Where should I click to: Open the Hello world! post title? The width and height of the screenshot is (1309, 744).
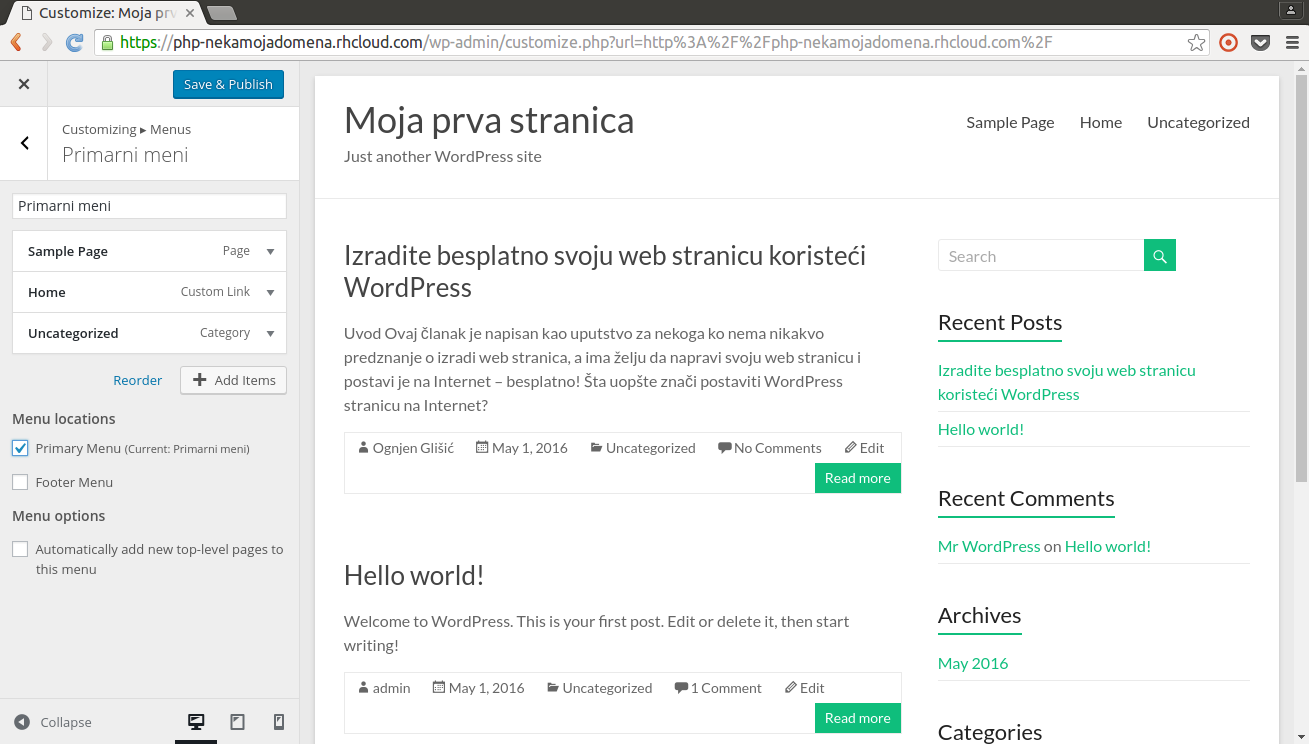point(414,575)
